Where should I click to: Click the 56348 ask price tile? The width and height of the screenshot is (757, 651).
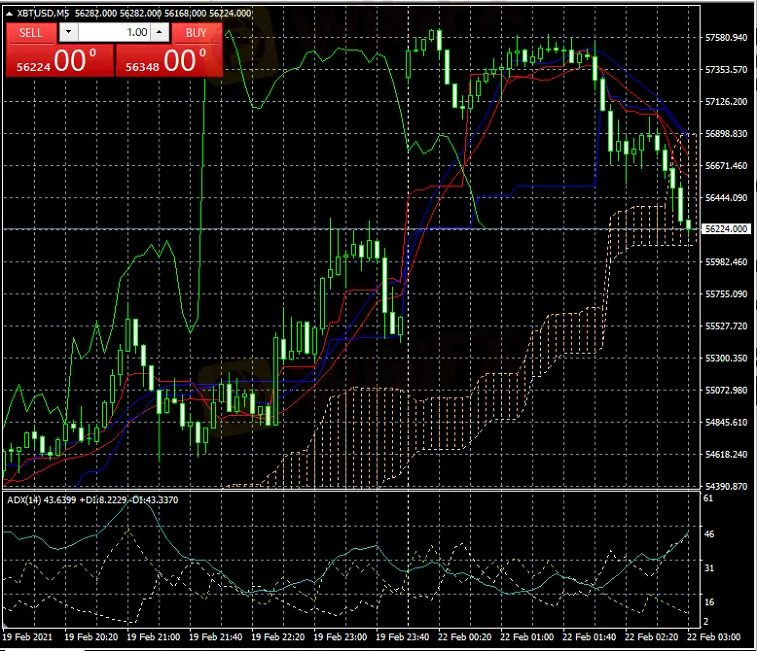click(169, 60)
